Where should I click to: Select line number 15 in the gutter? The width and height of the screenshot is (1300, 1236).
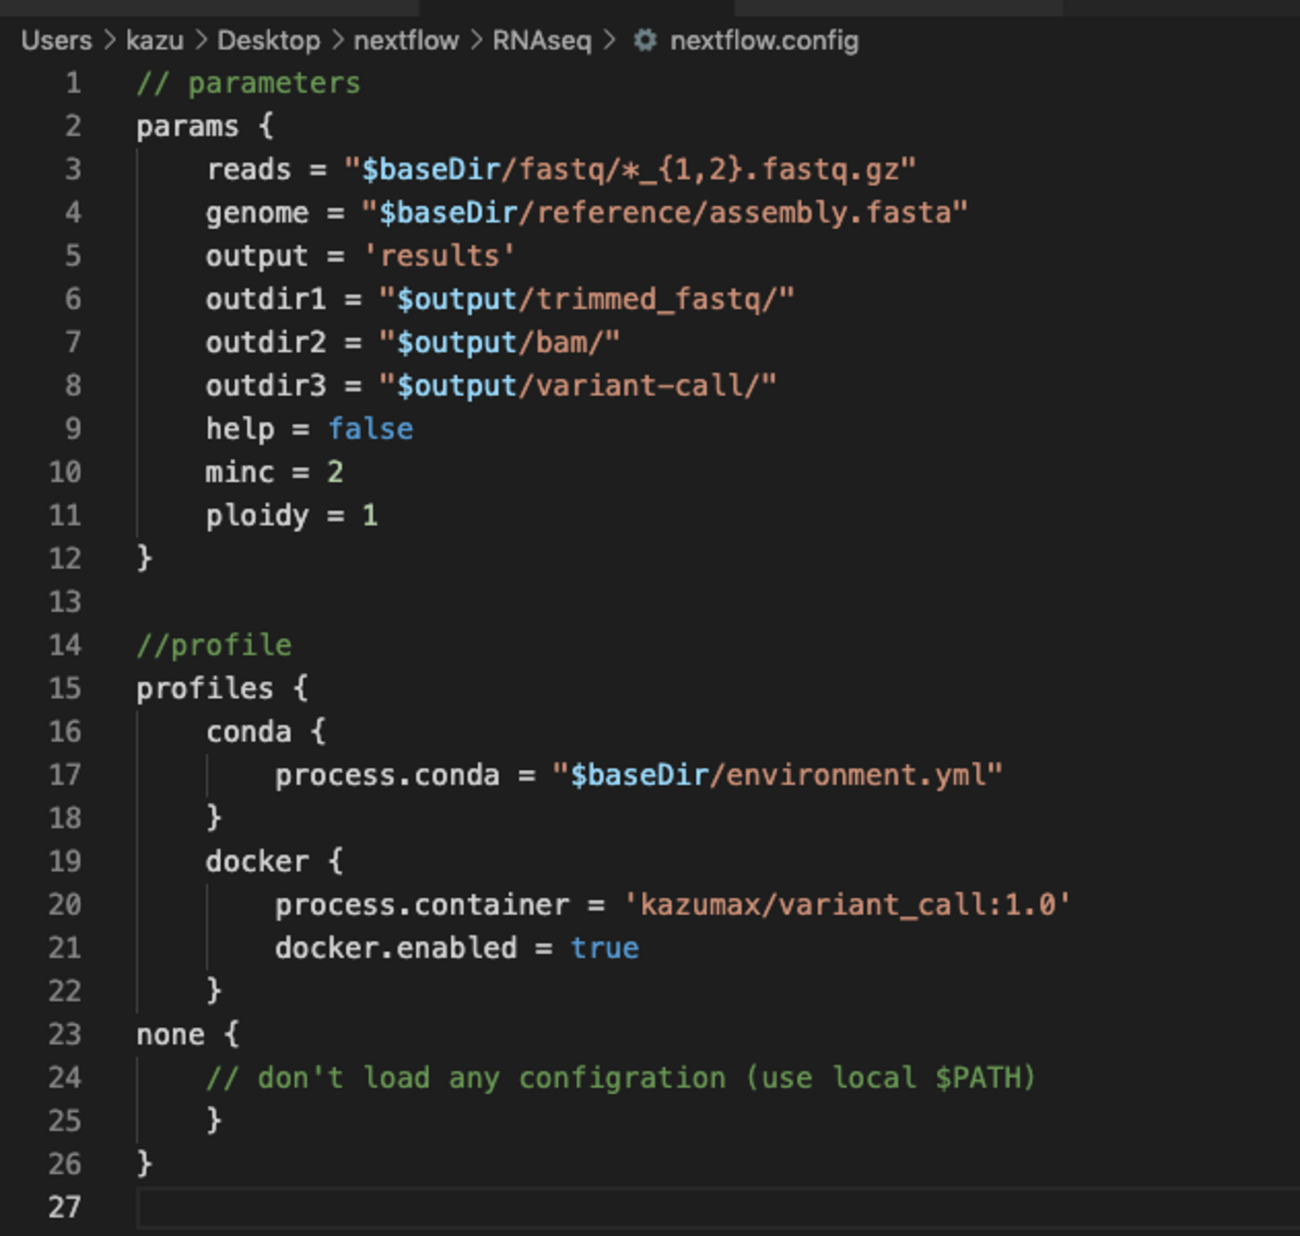(65, 688)
